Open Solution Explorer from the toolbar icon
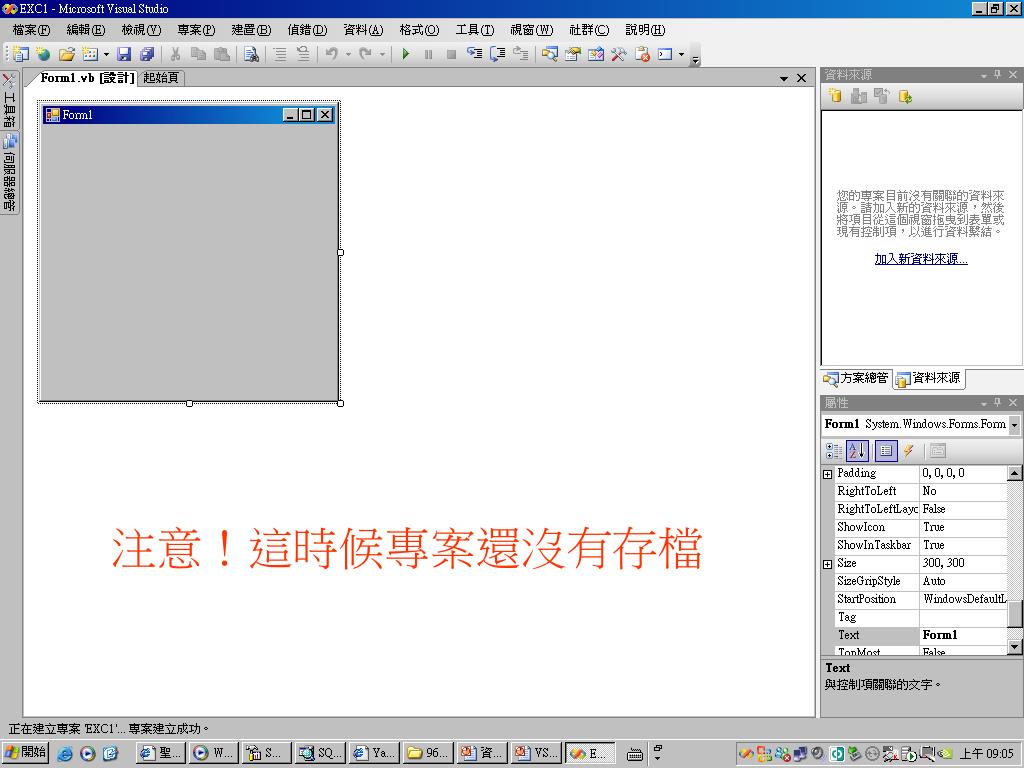The image size is (1024, 768). coord(550,54)
